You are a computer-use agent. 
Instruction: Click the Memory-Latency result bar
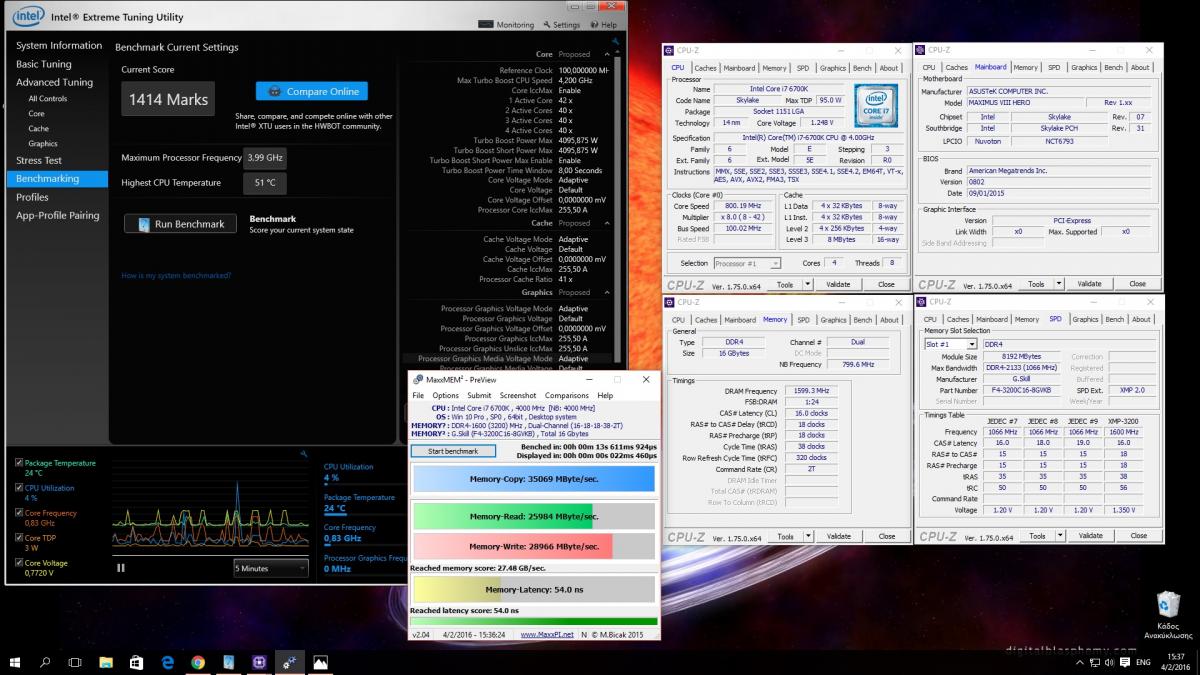(534, 590)
